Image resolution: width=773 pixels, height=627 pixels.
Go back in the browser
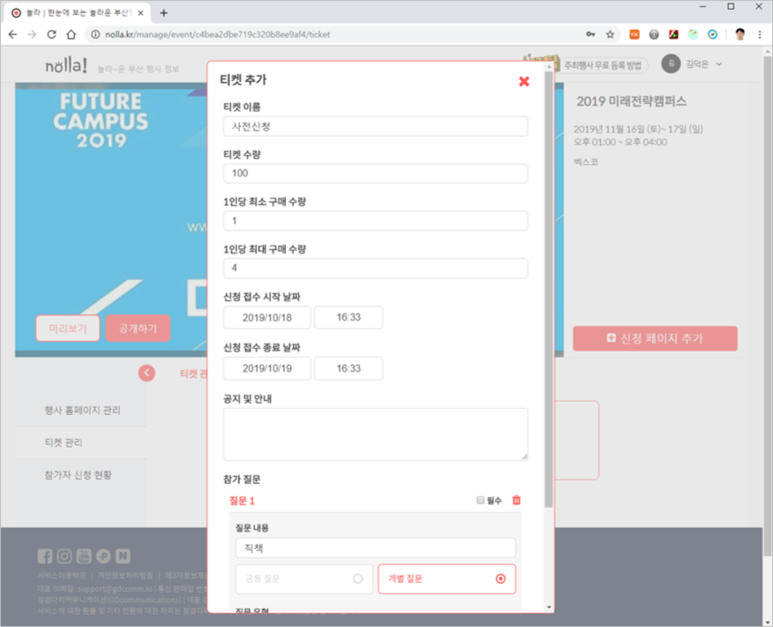tap(13, 35)
